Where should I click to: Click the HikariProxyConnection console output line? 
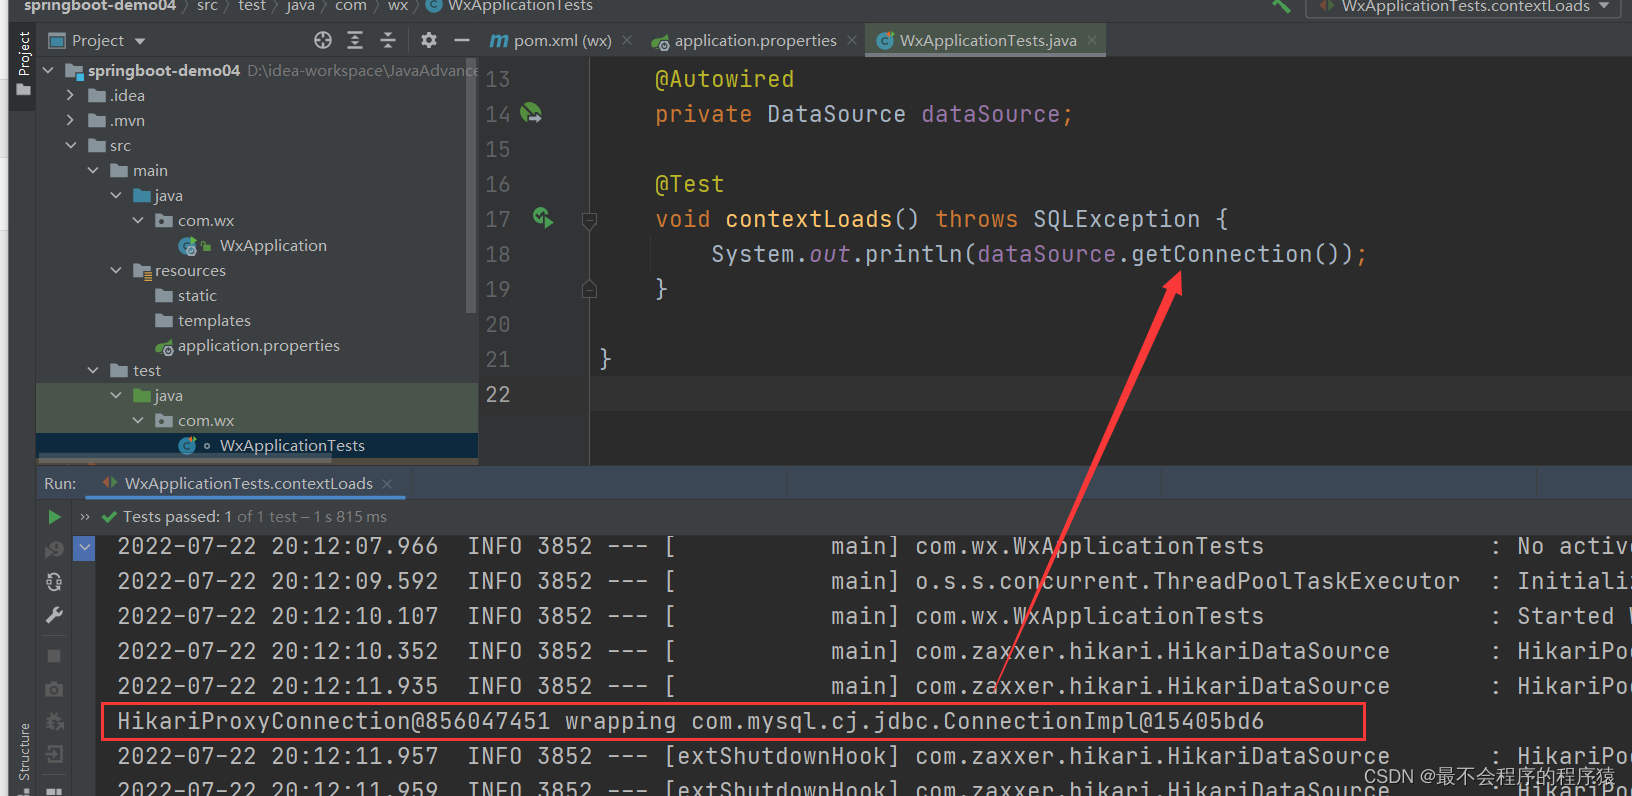coord(690,721)
